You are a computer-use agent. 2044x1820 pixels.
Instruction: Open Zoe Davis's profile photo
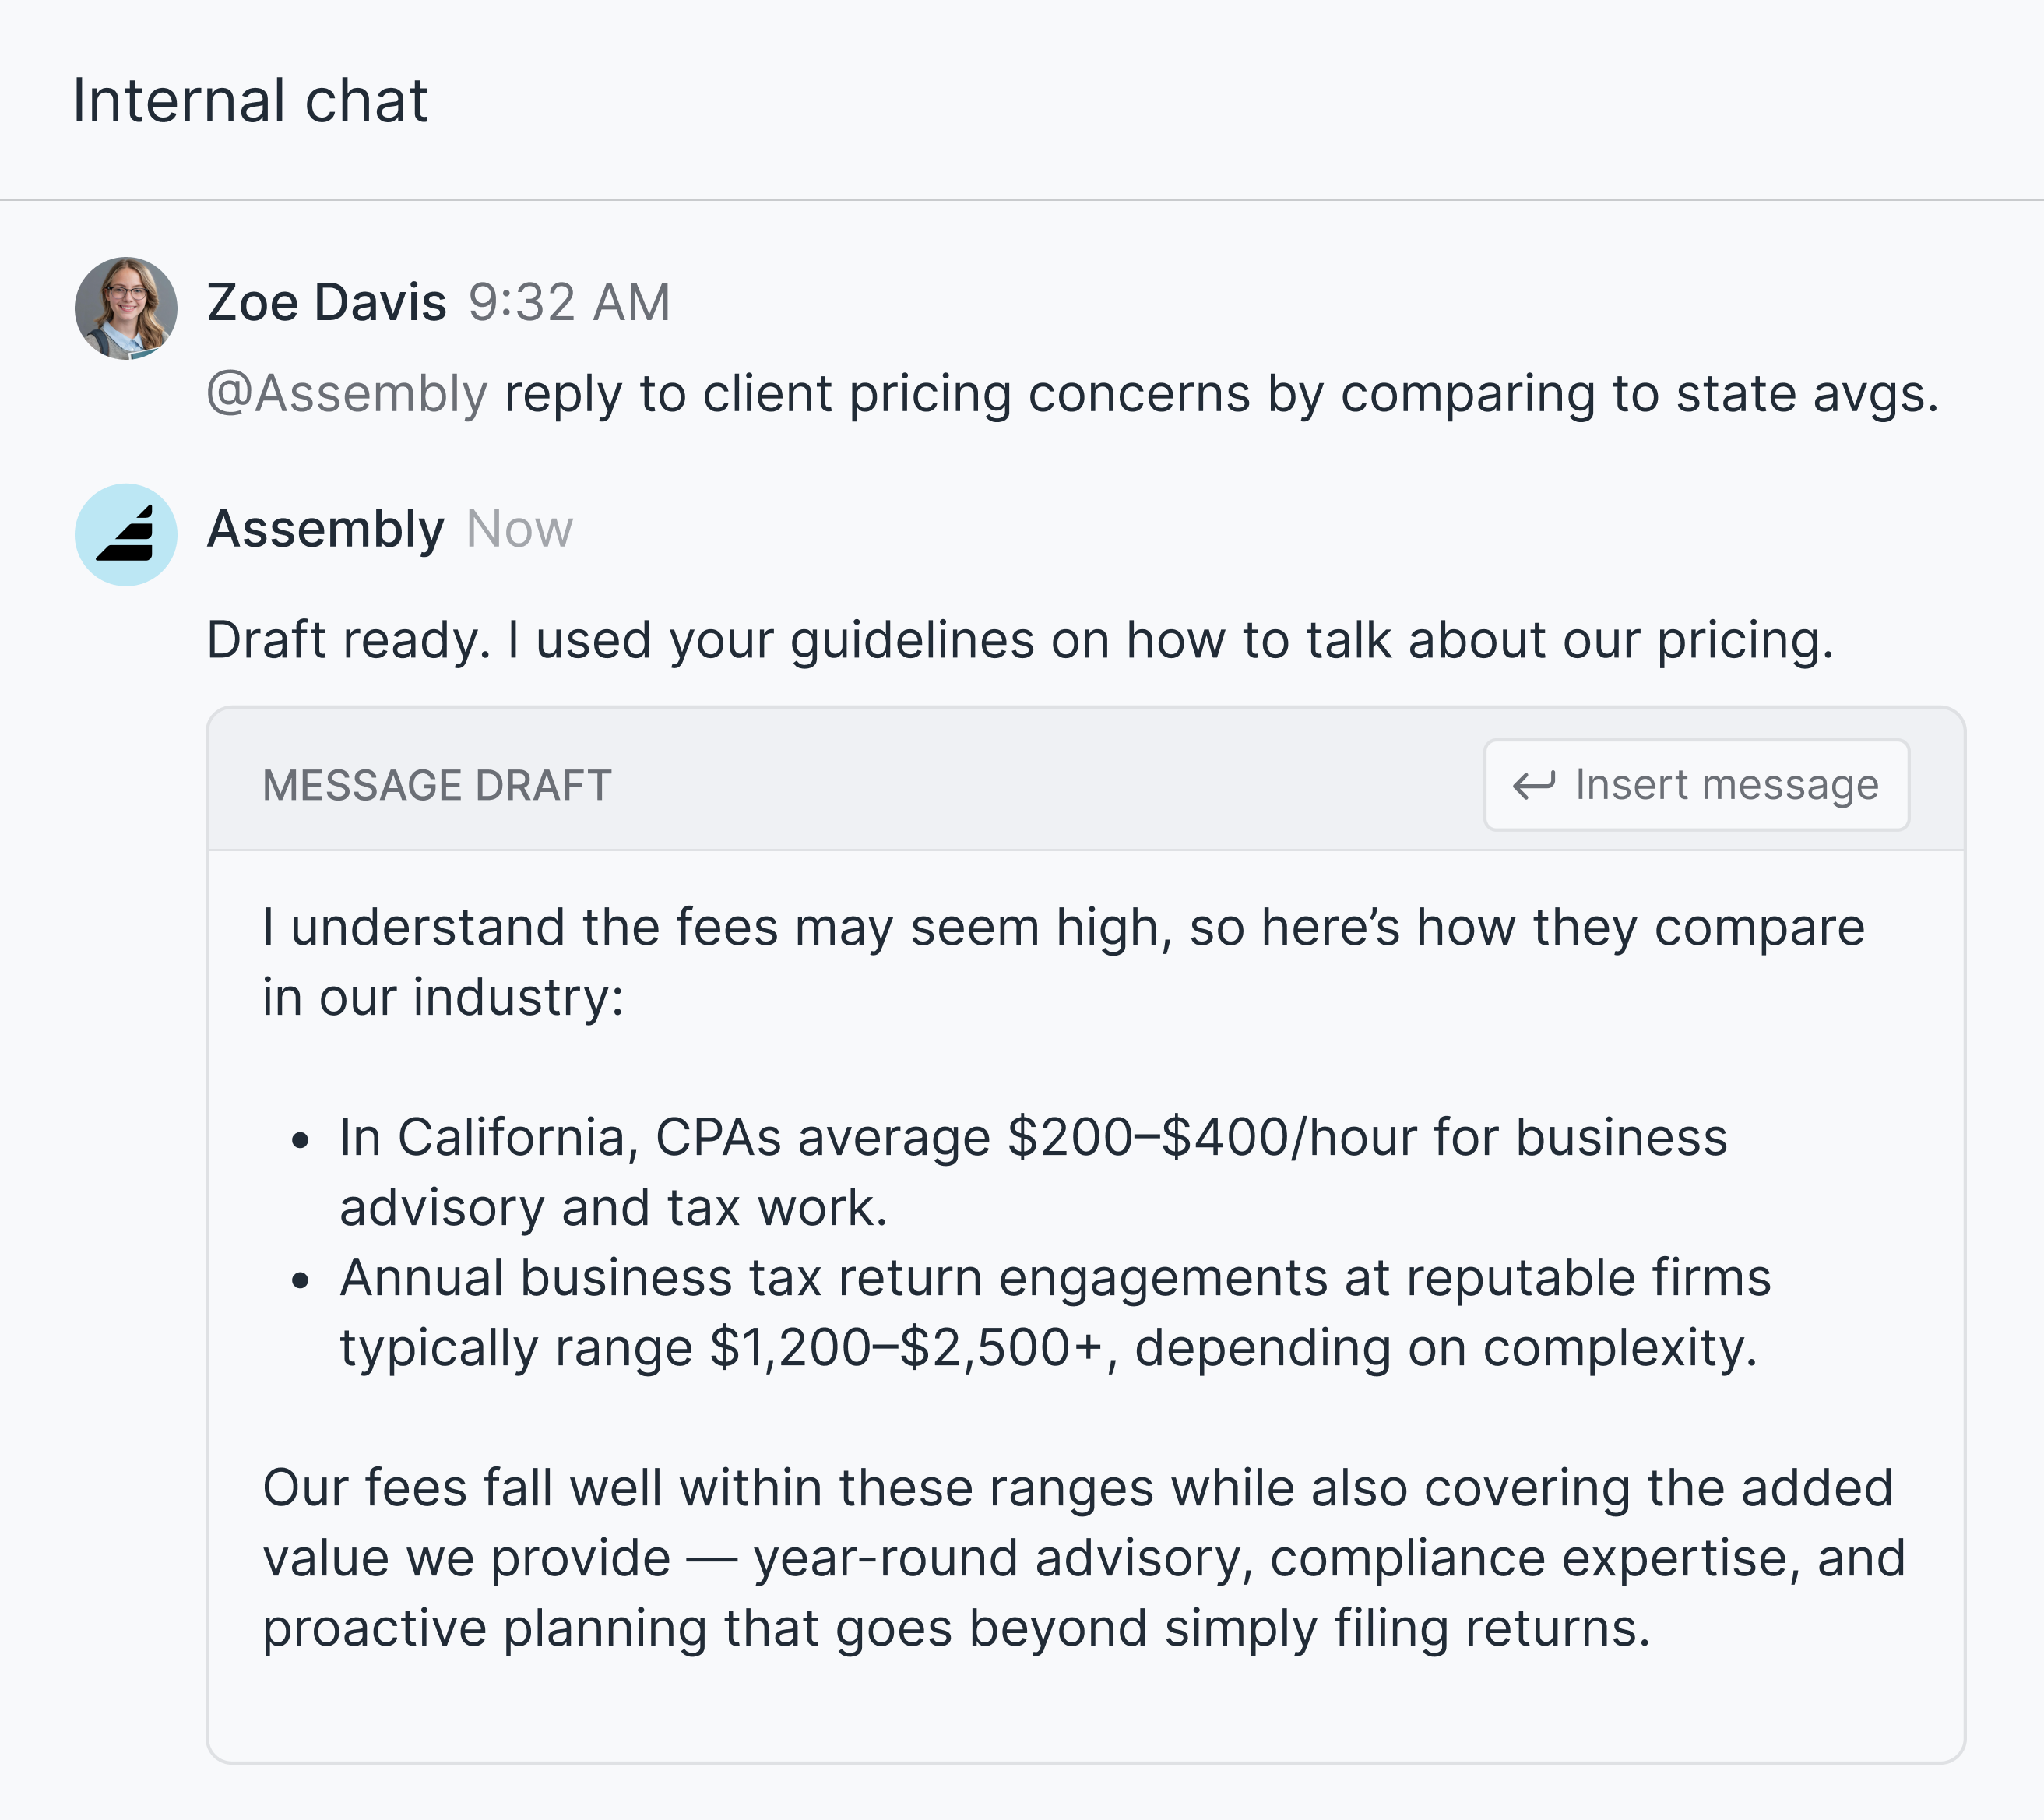point(126,308)
